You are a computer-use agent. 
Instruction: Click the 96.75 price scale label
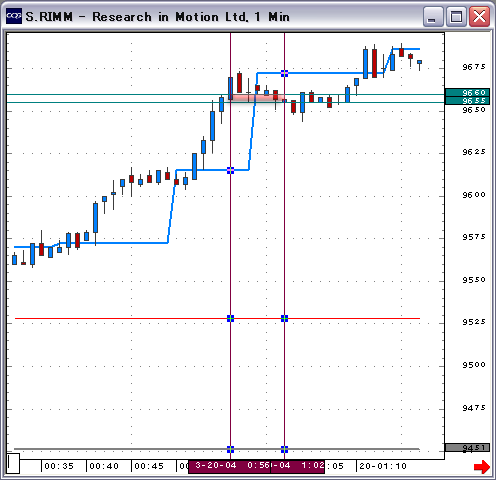(474, 67)
